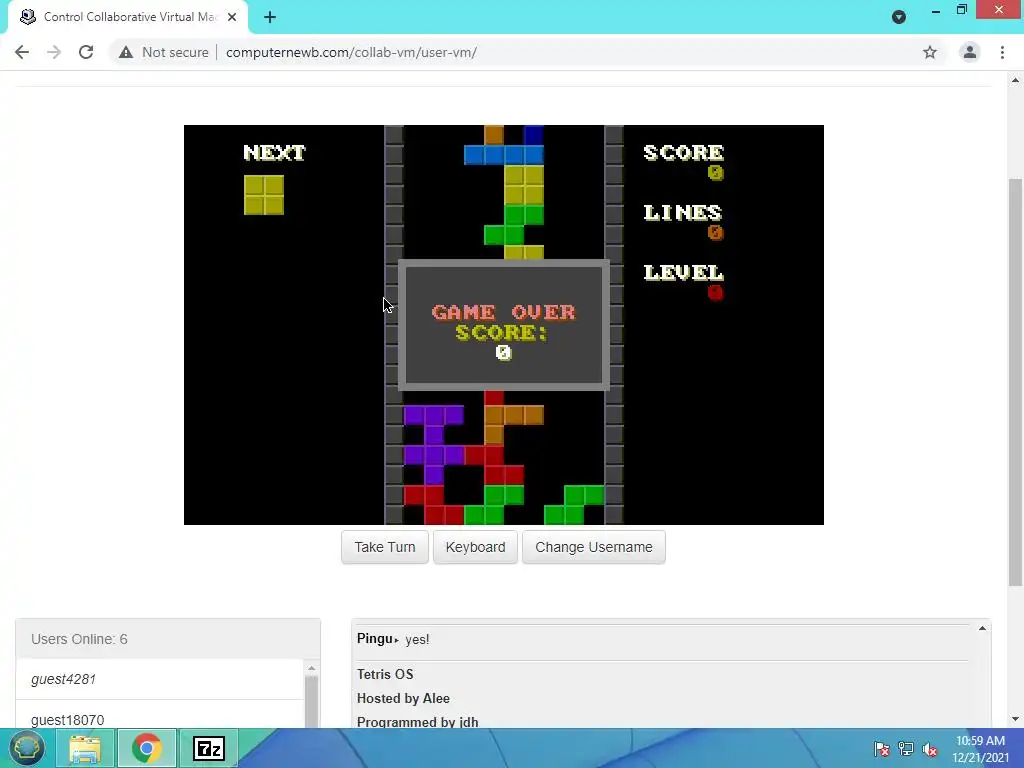Click Pingu's chat message "yes!"
The height and width of the screenshot is (768, 1024).
click(417, 639)
